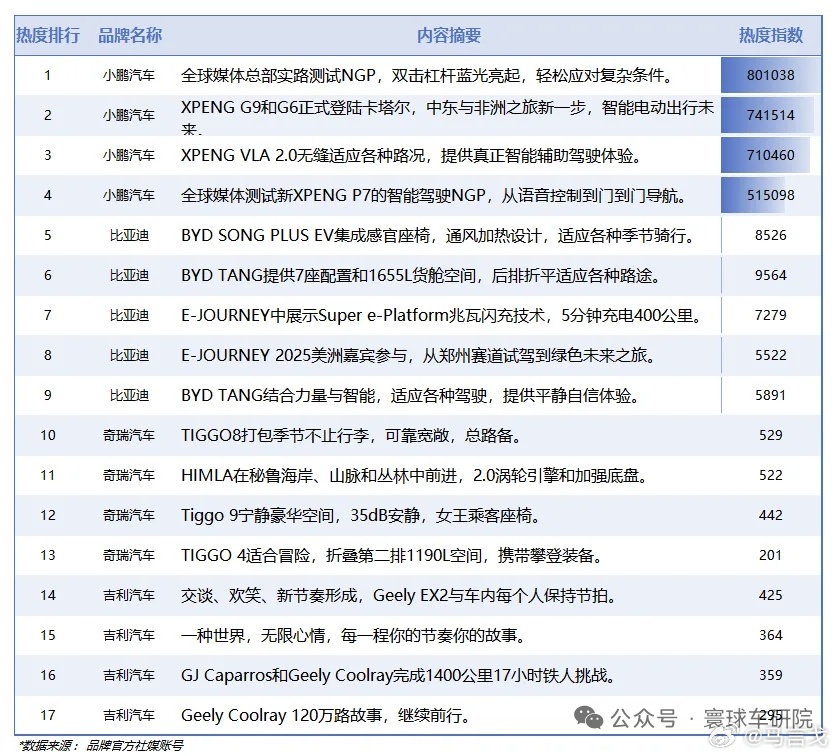Select heat value 201
This screenshot has width=837, height=756.
[771, 556]
